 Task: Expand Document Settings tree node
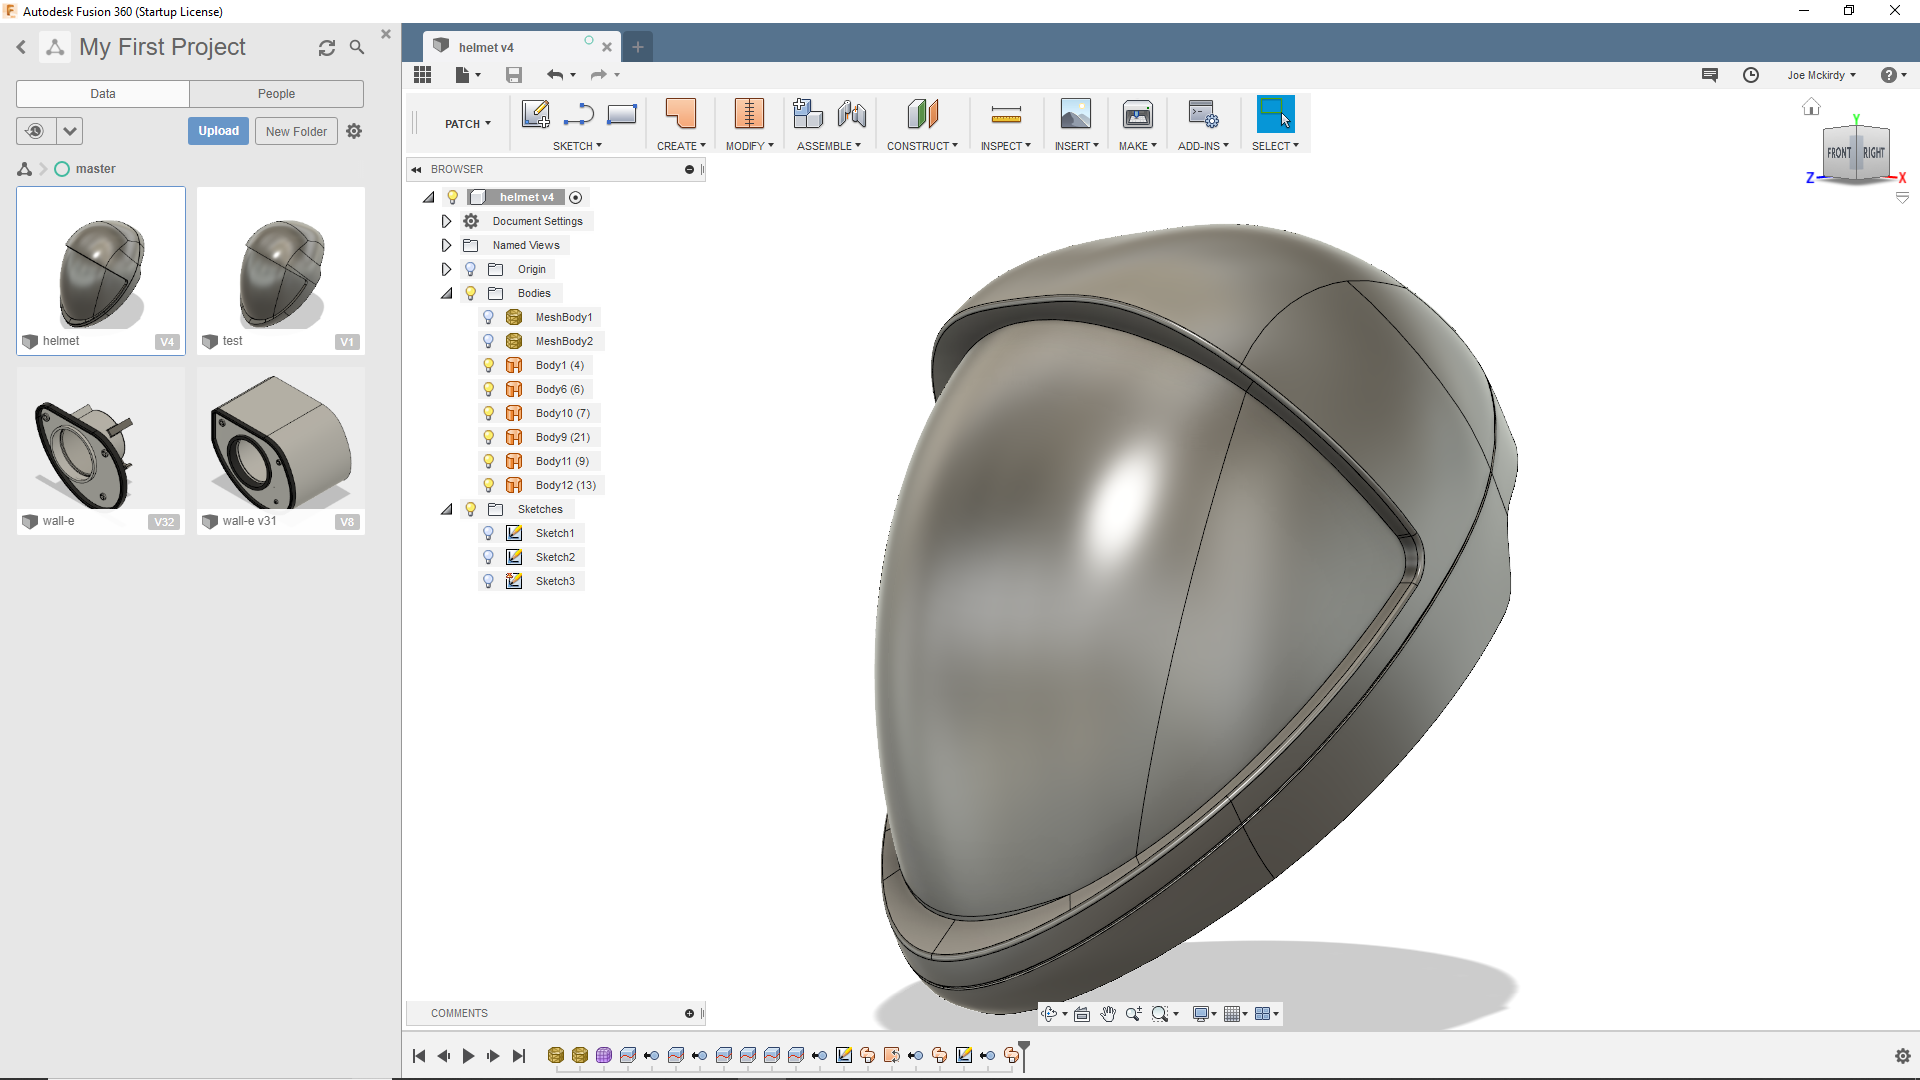tap(446, 221)
